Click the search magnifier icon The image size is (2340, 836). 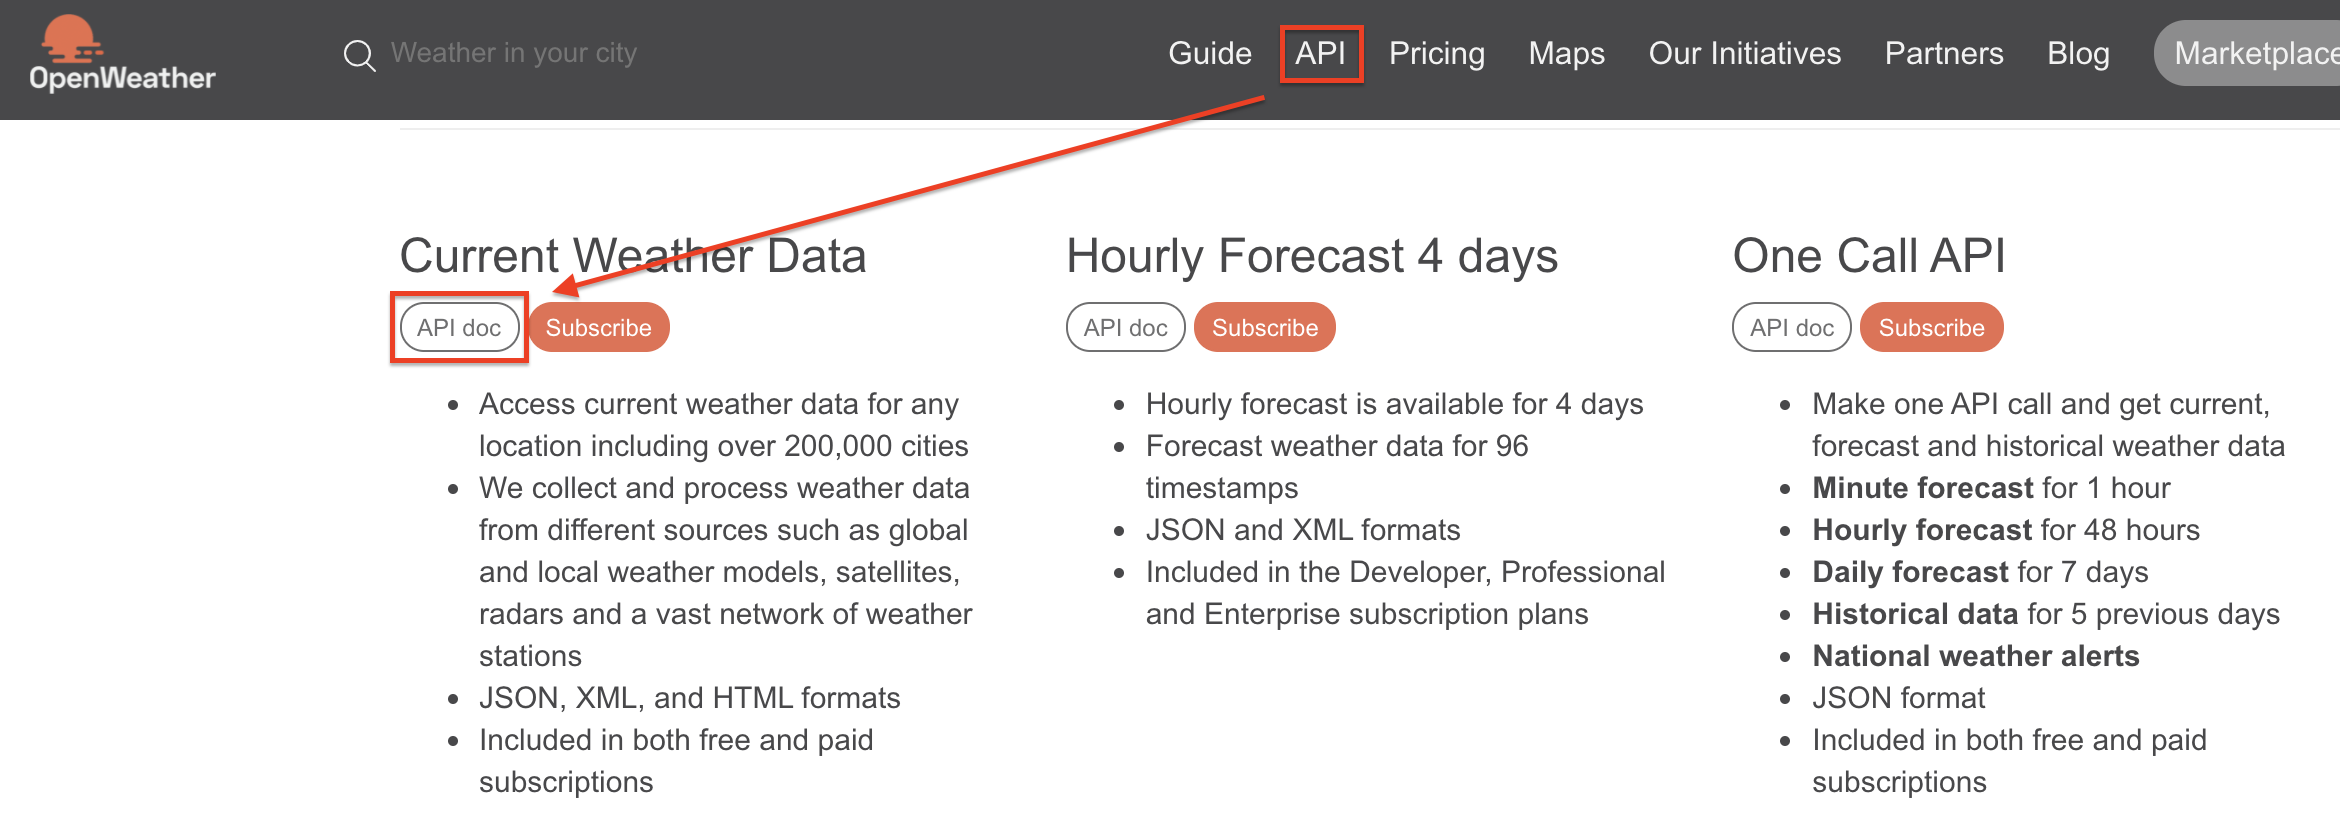click(x=359, y=55)
